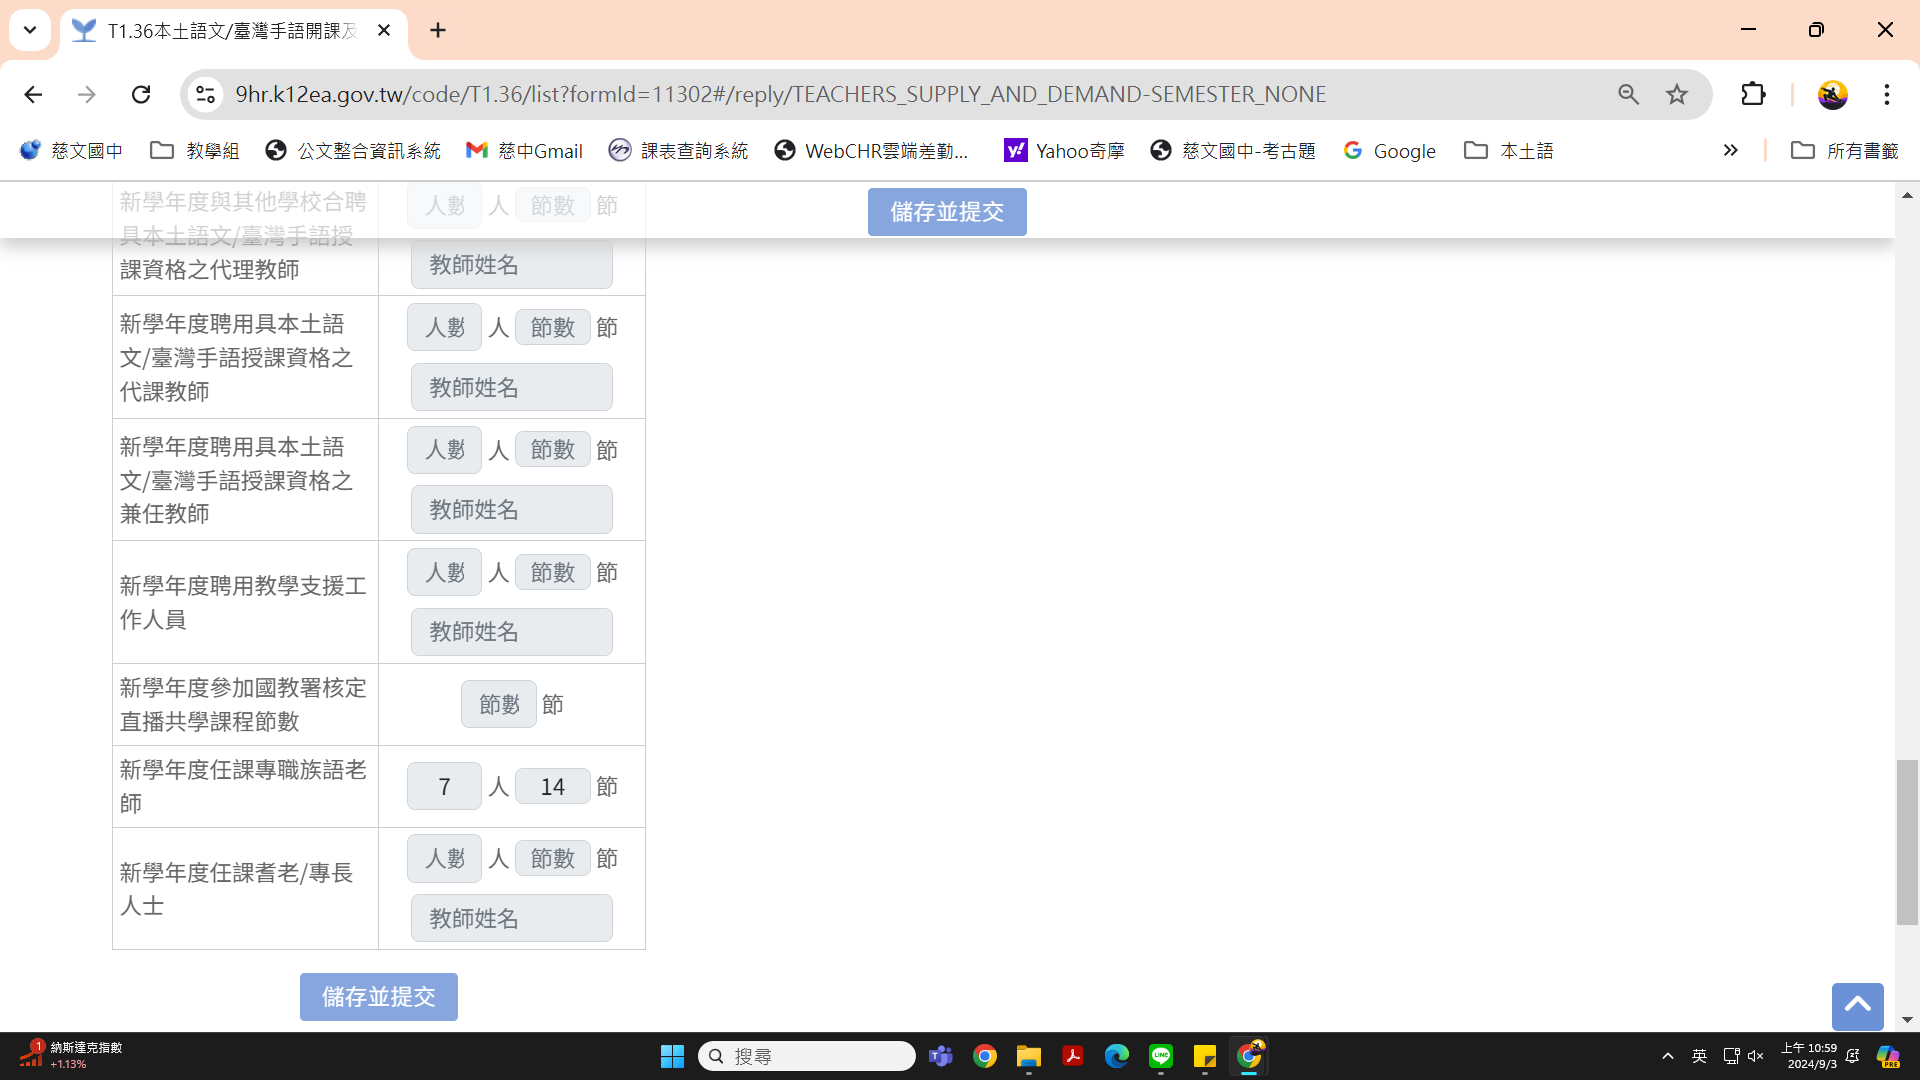Click the browser forward arrow
This screenshot has width=1920, height=1080.
coord(87,94)
